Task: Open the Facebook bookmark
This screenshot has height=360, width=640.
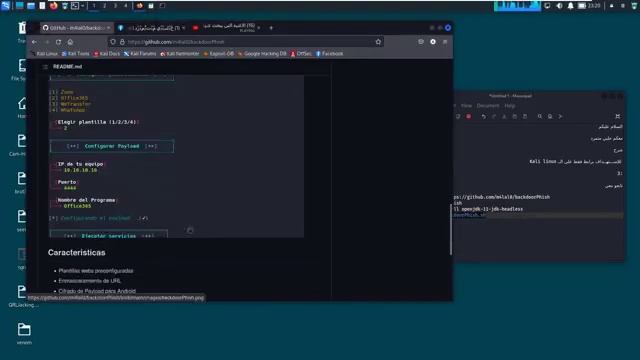Action: click(x=329, y=53)
